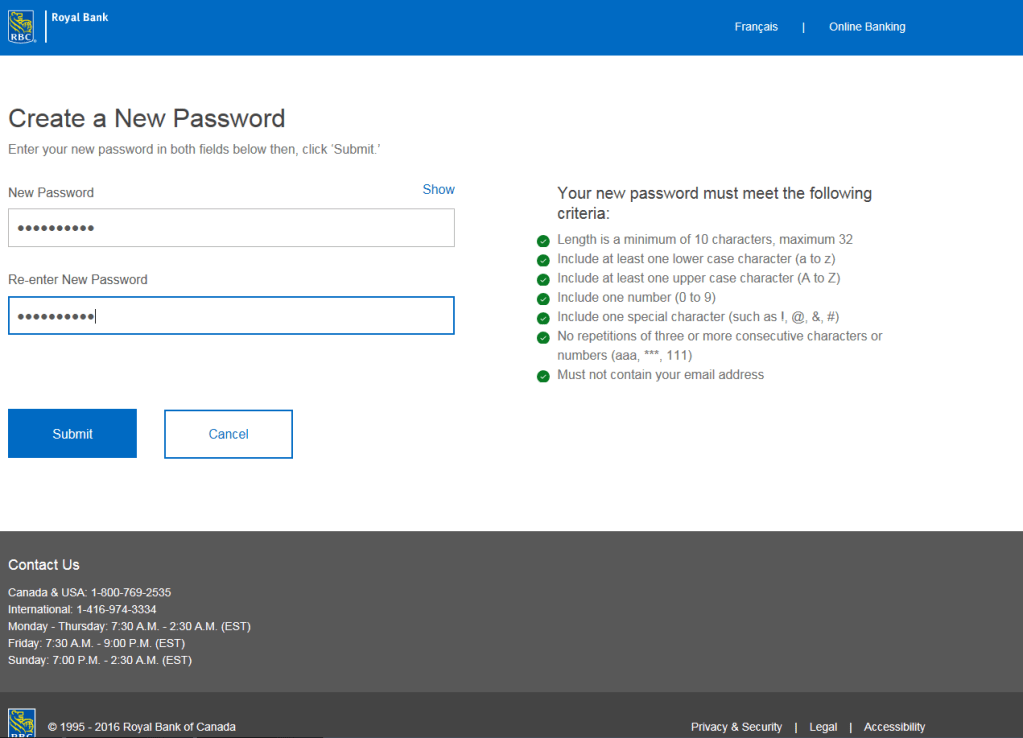1023x738 pixels.
Task: Click green checkmark beside special character criterion
Action: 543,318
